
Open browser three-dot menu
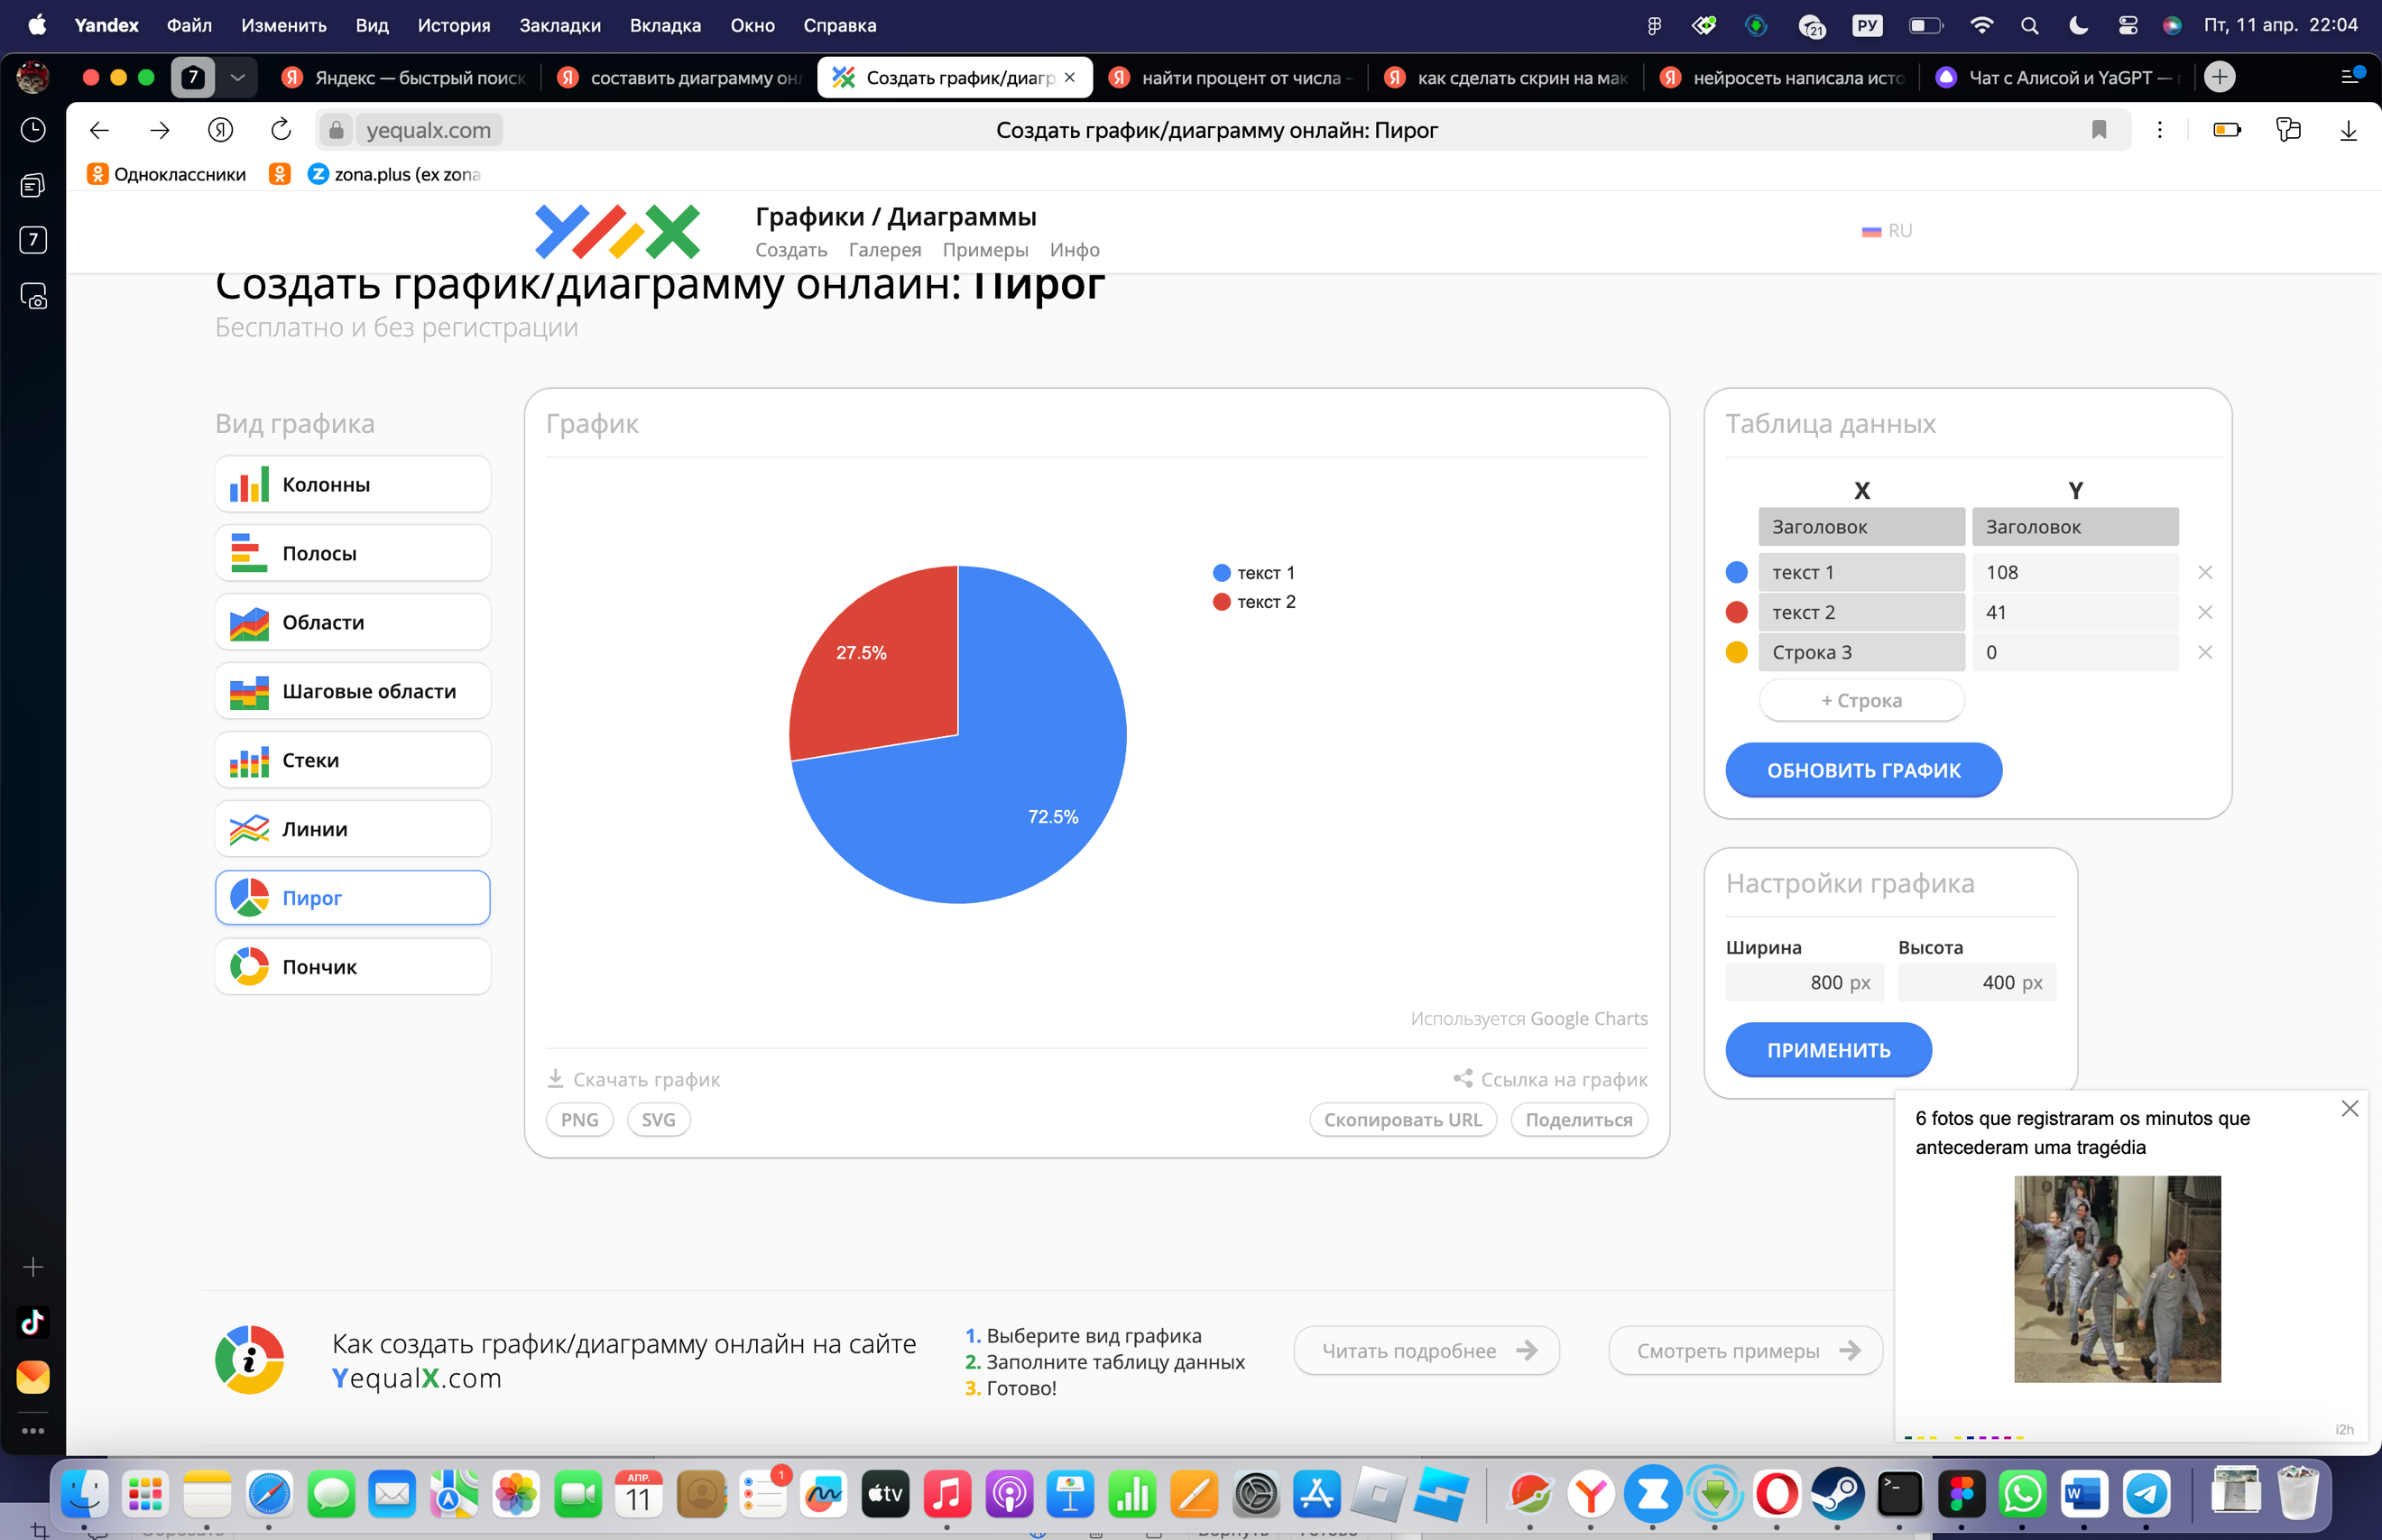coord(2160,130)
